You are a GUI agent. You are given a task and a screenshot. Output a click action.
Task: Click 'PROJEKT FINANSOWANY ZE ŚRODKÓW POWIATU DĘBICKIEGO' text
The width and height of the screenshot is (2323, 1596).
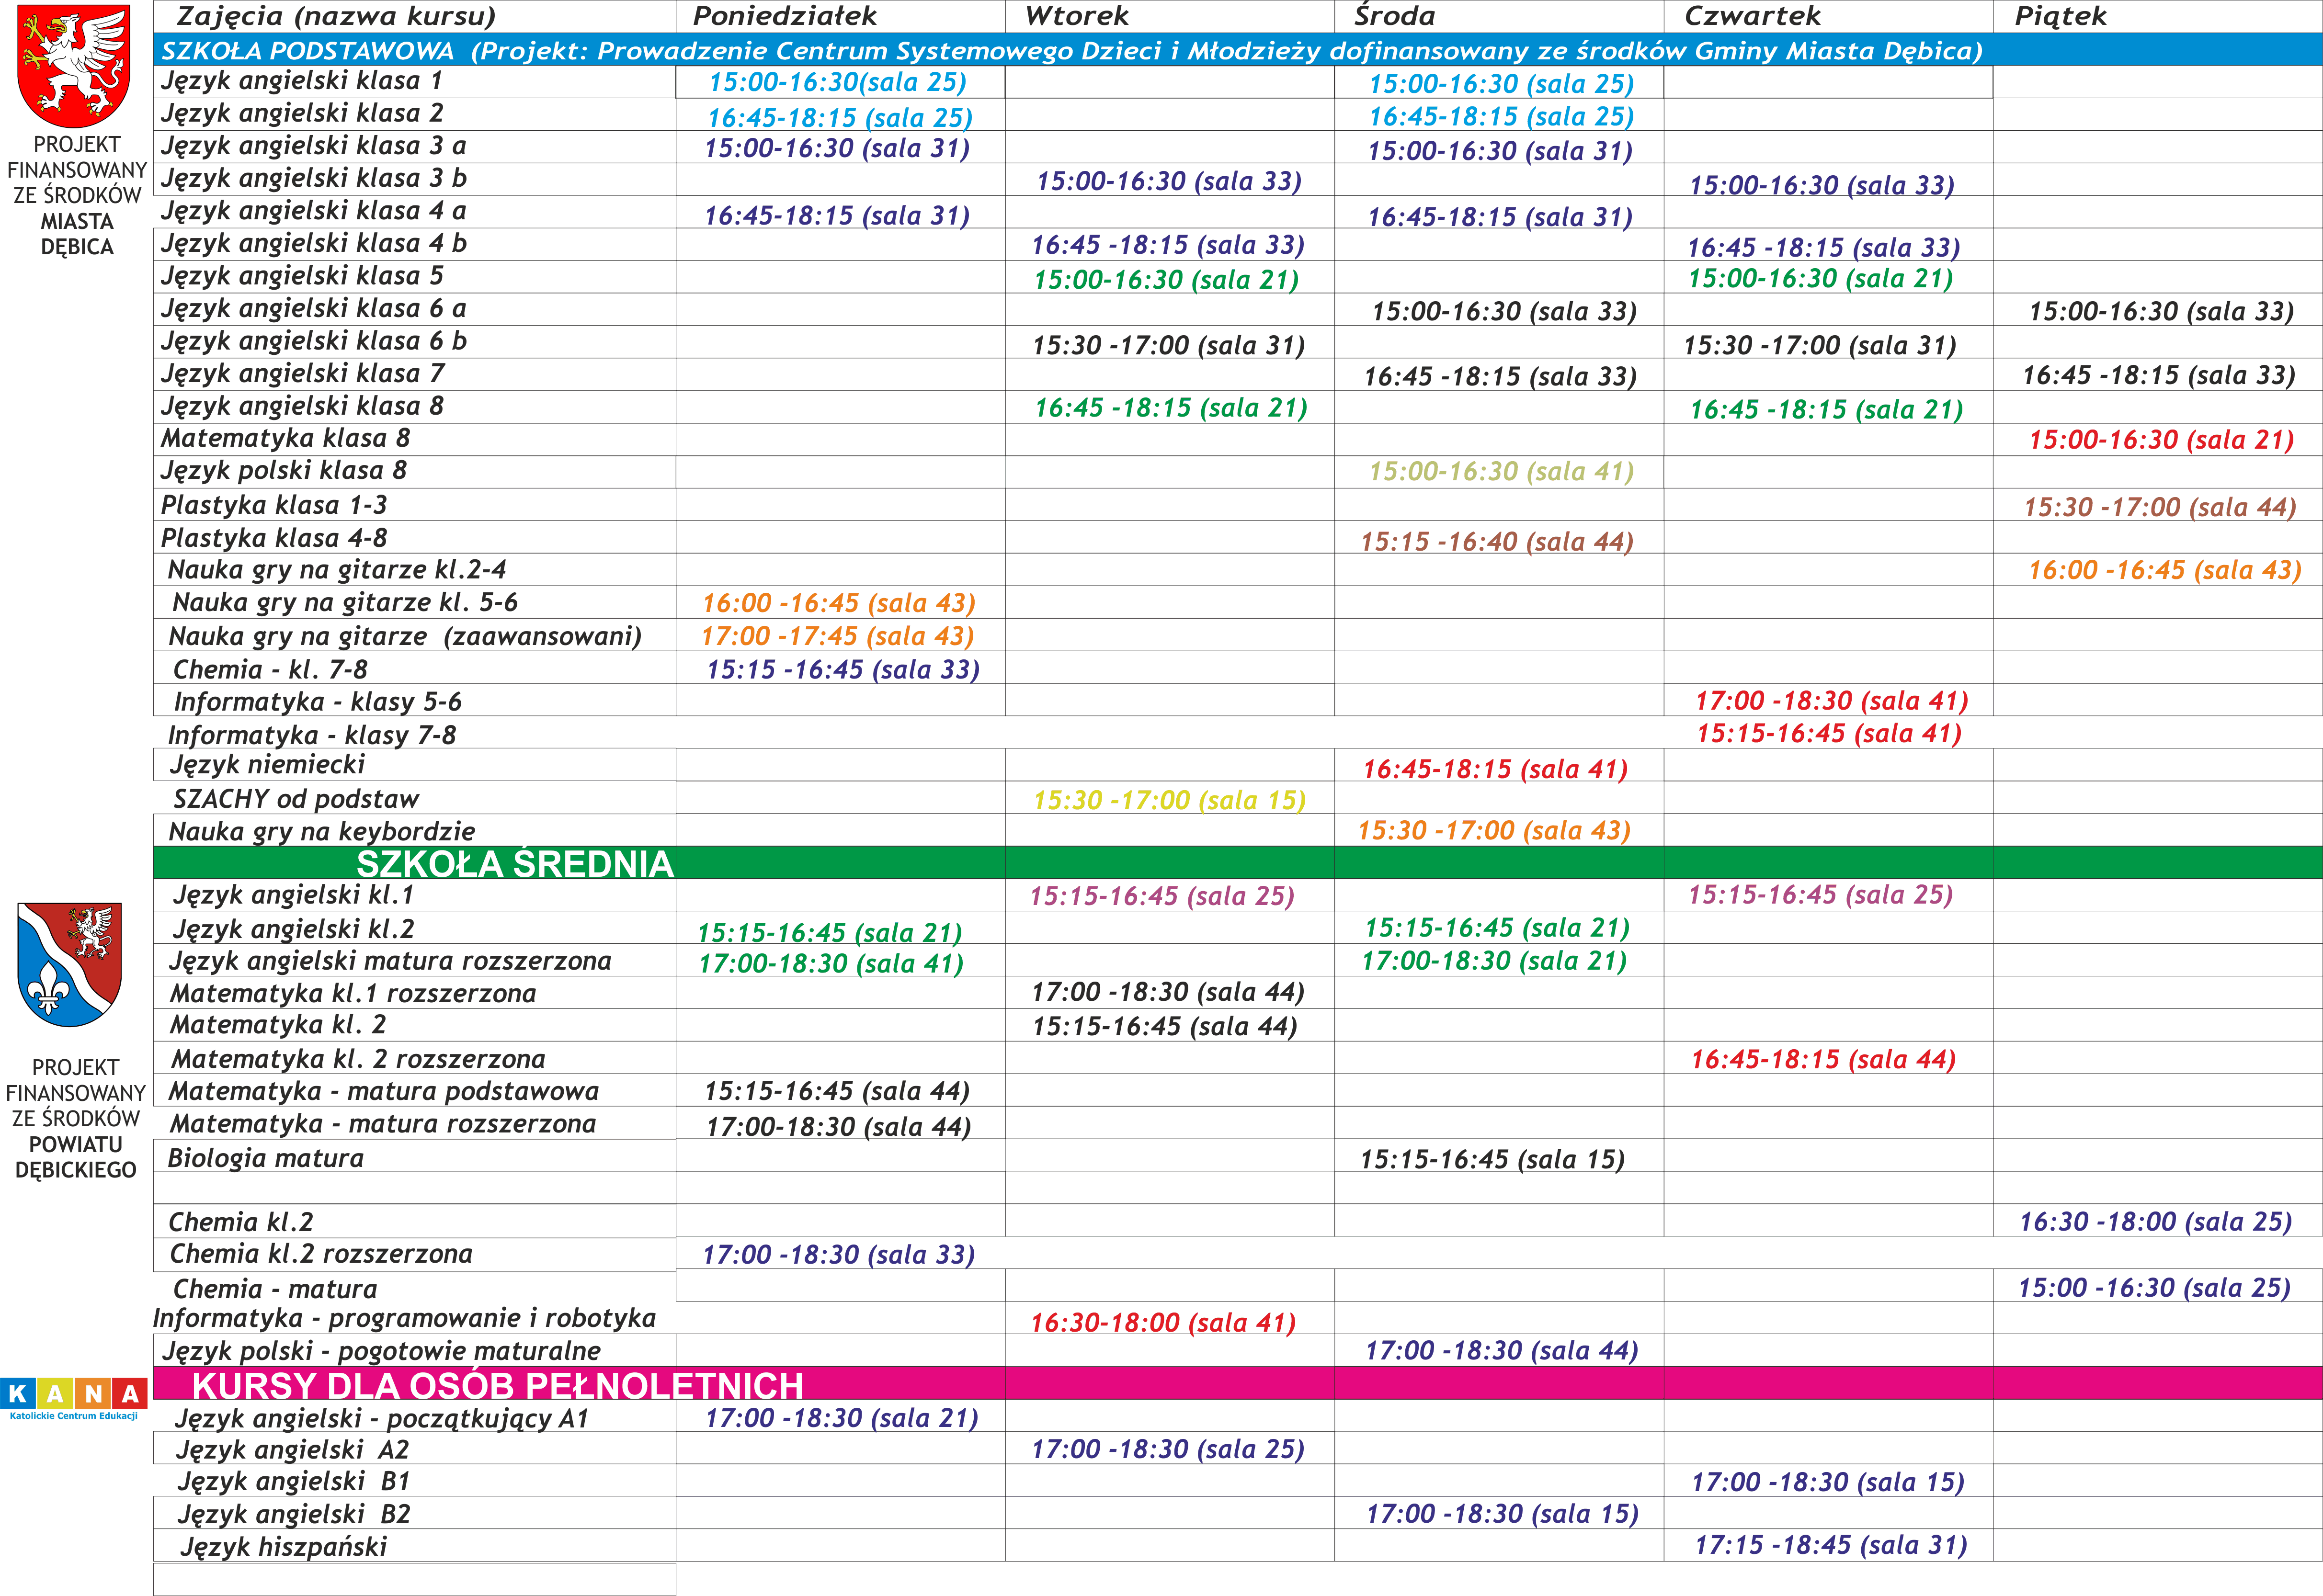(76, 1119)
